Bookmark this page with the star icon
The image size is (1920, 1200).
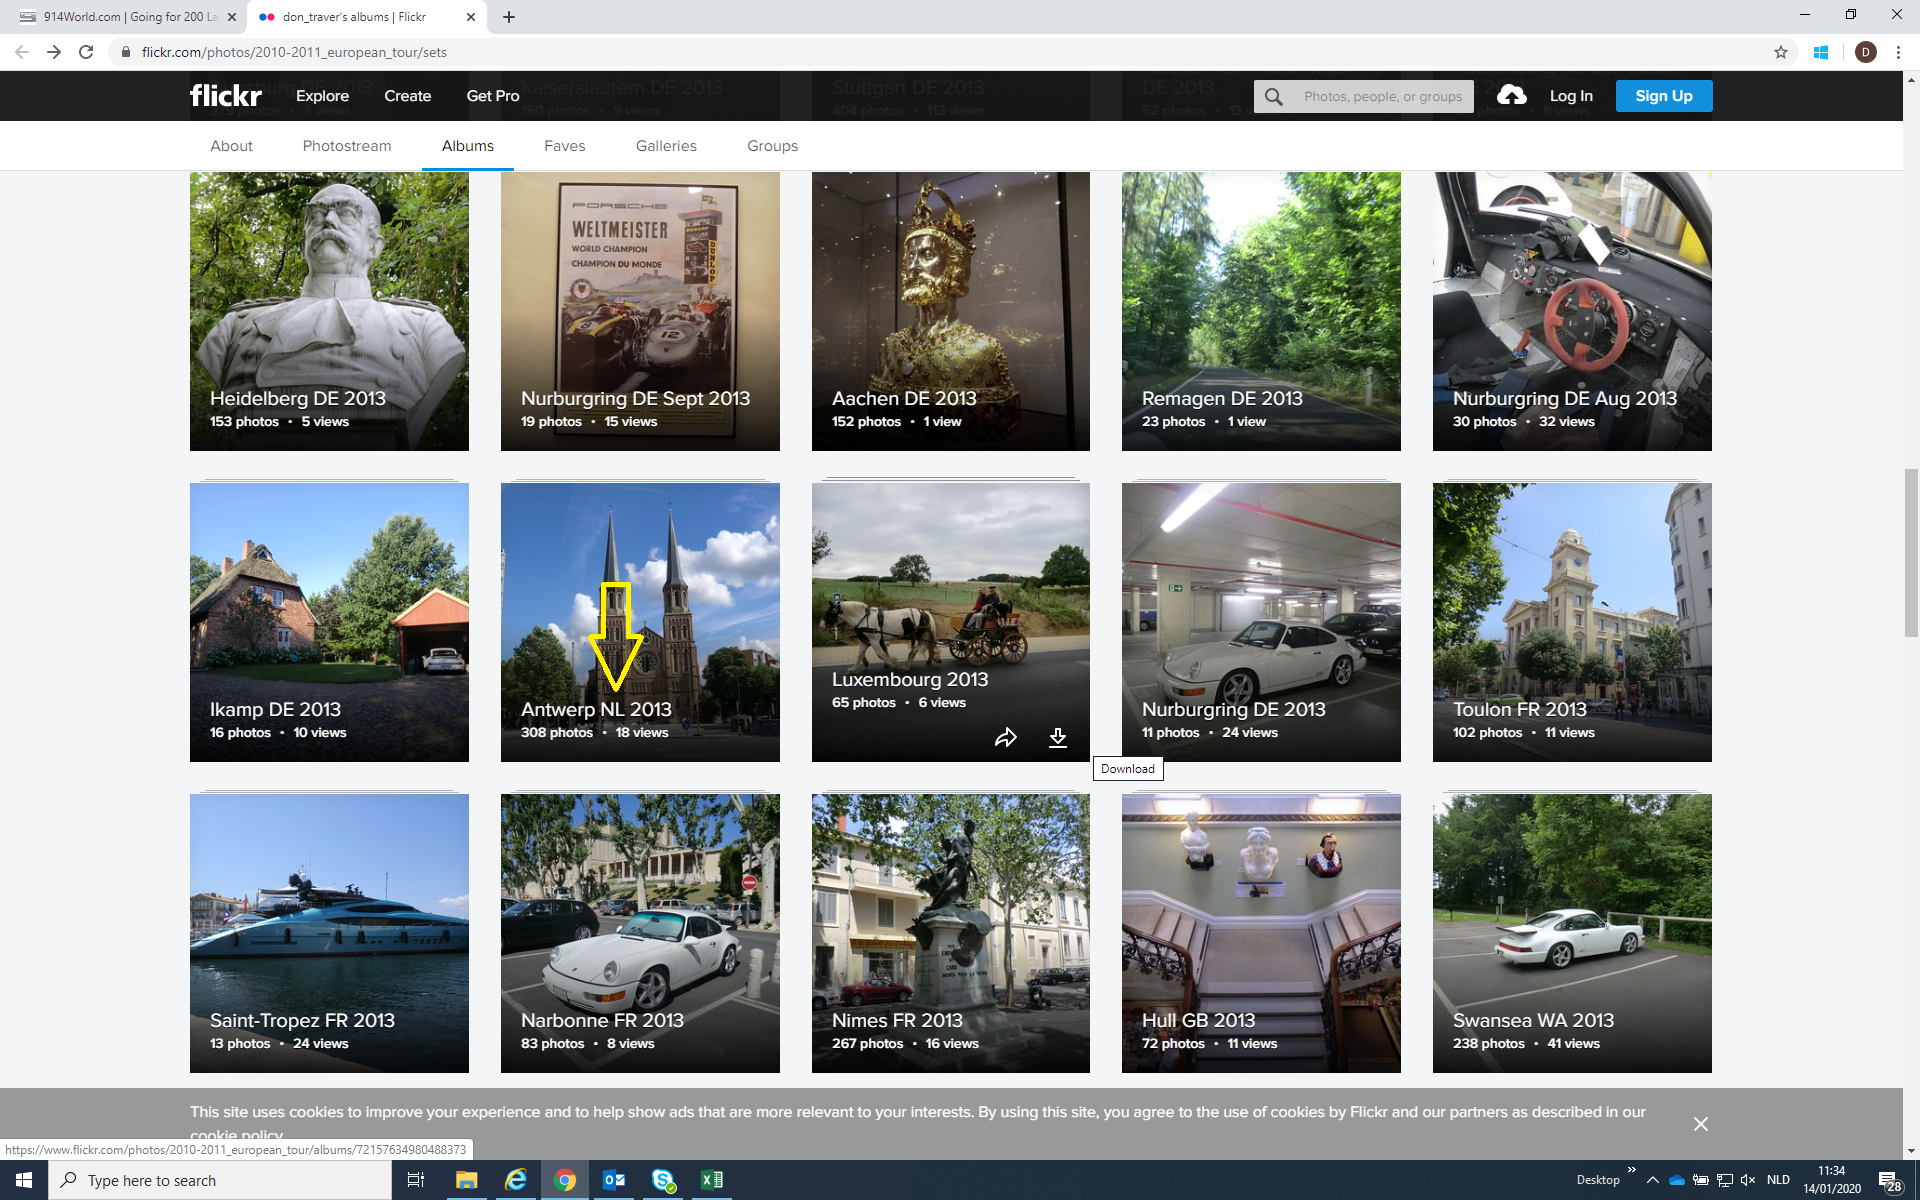tap(1780, 52)
